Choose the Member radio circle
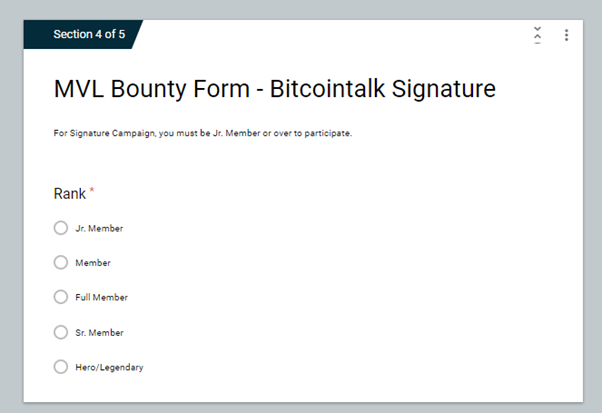The height and width of the screenshot is (413, 602). [x=61, y=263]
